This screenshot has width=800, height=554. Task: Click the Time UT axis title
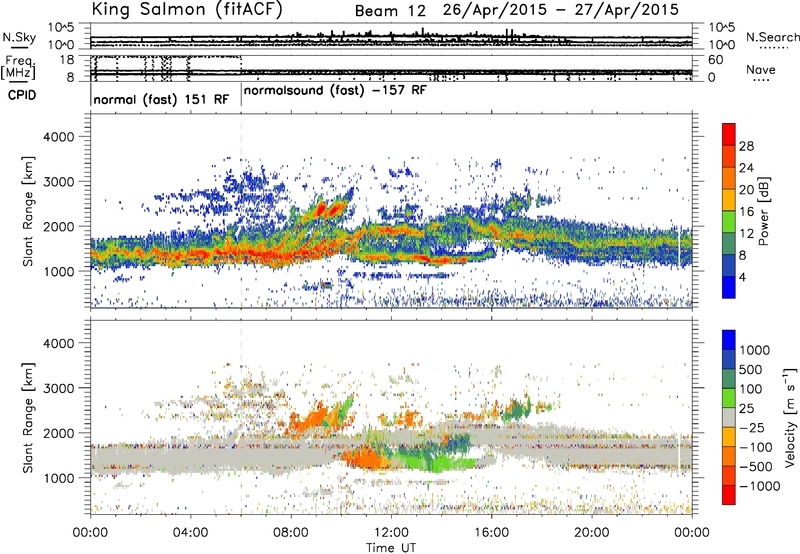[x=391, y=548]
